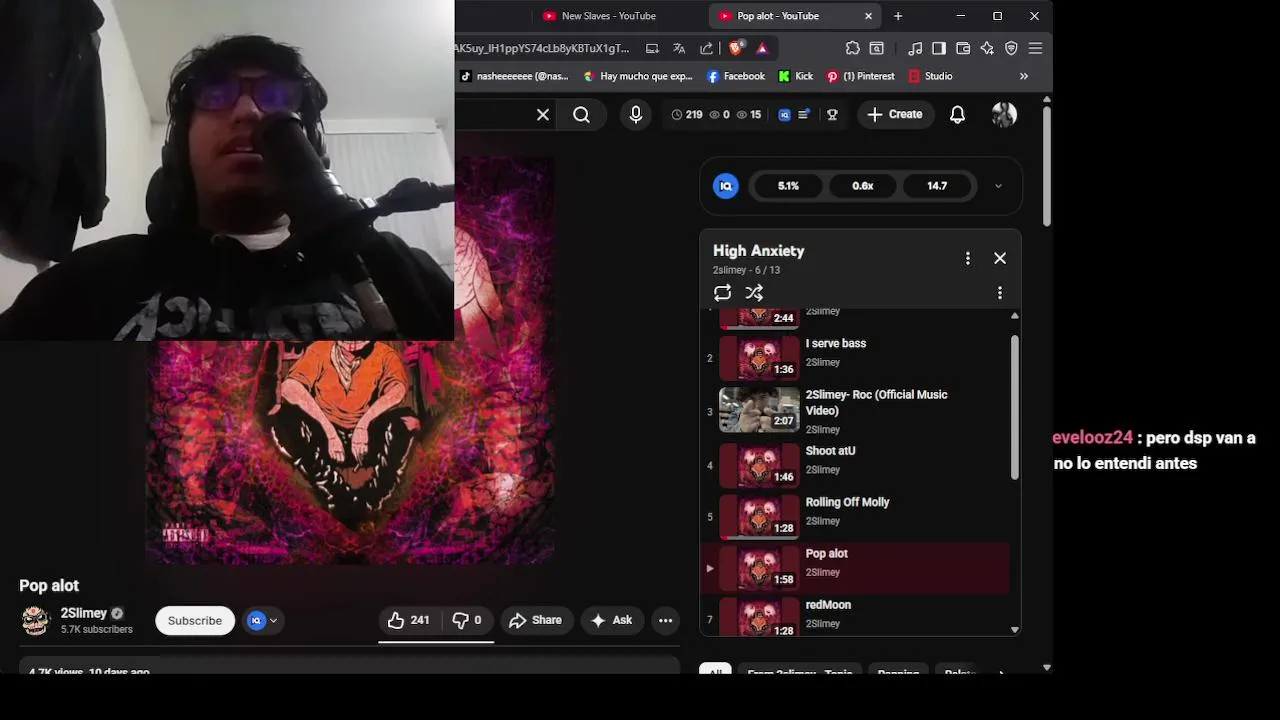Open the browser hamburger menu
The width and height of the screenshot is (1280, 720).
(1036, 48)
